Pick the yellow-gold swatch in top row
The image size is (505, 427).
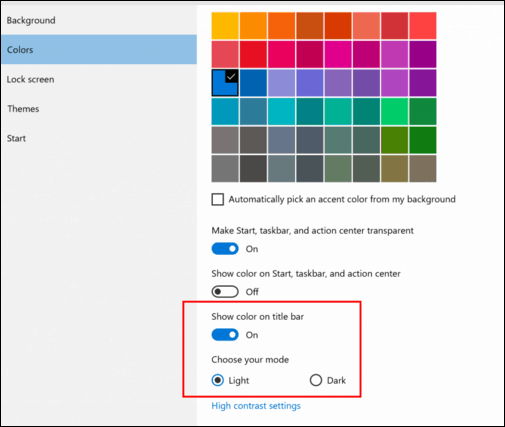(x=225, y=26)
